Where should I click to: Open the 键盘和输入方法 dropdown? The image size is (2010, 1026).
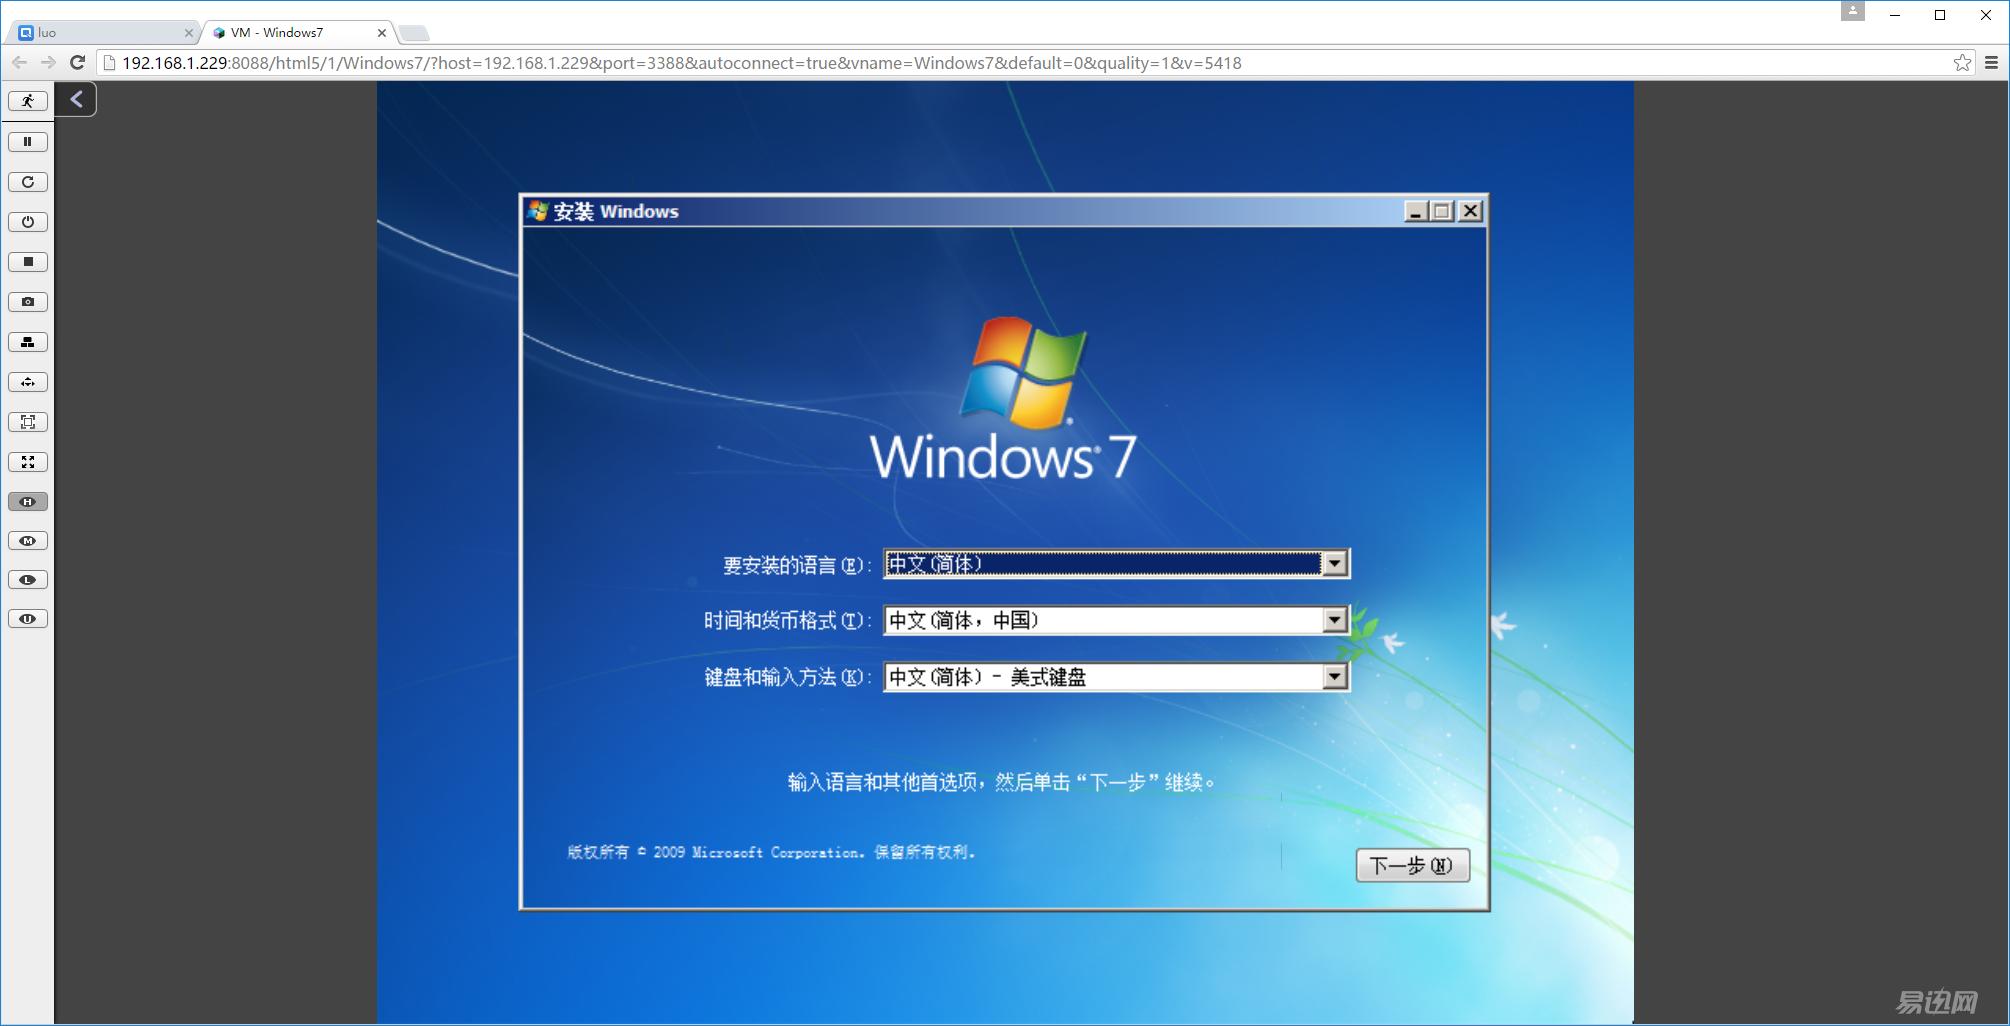(x=1334, y=677)
